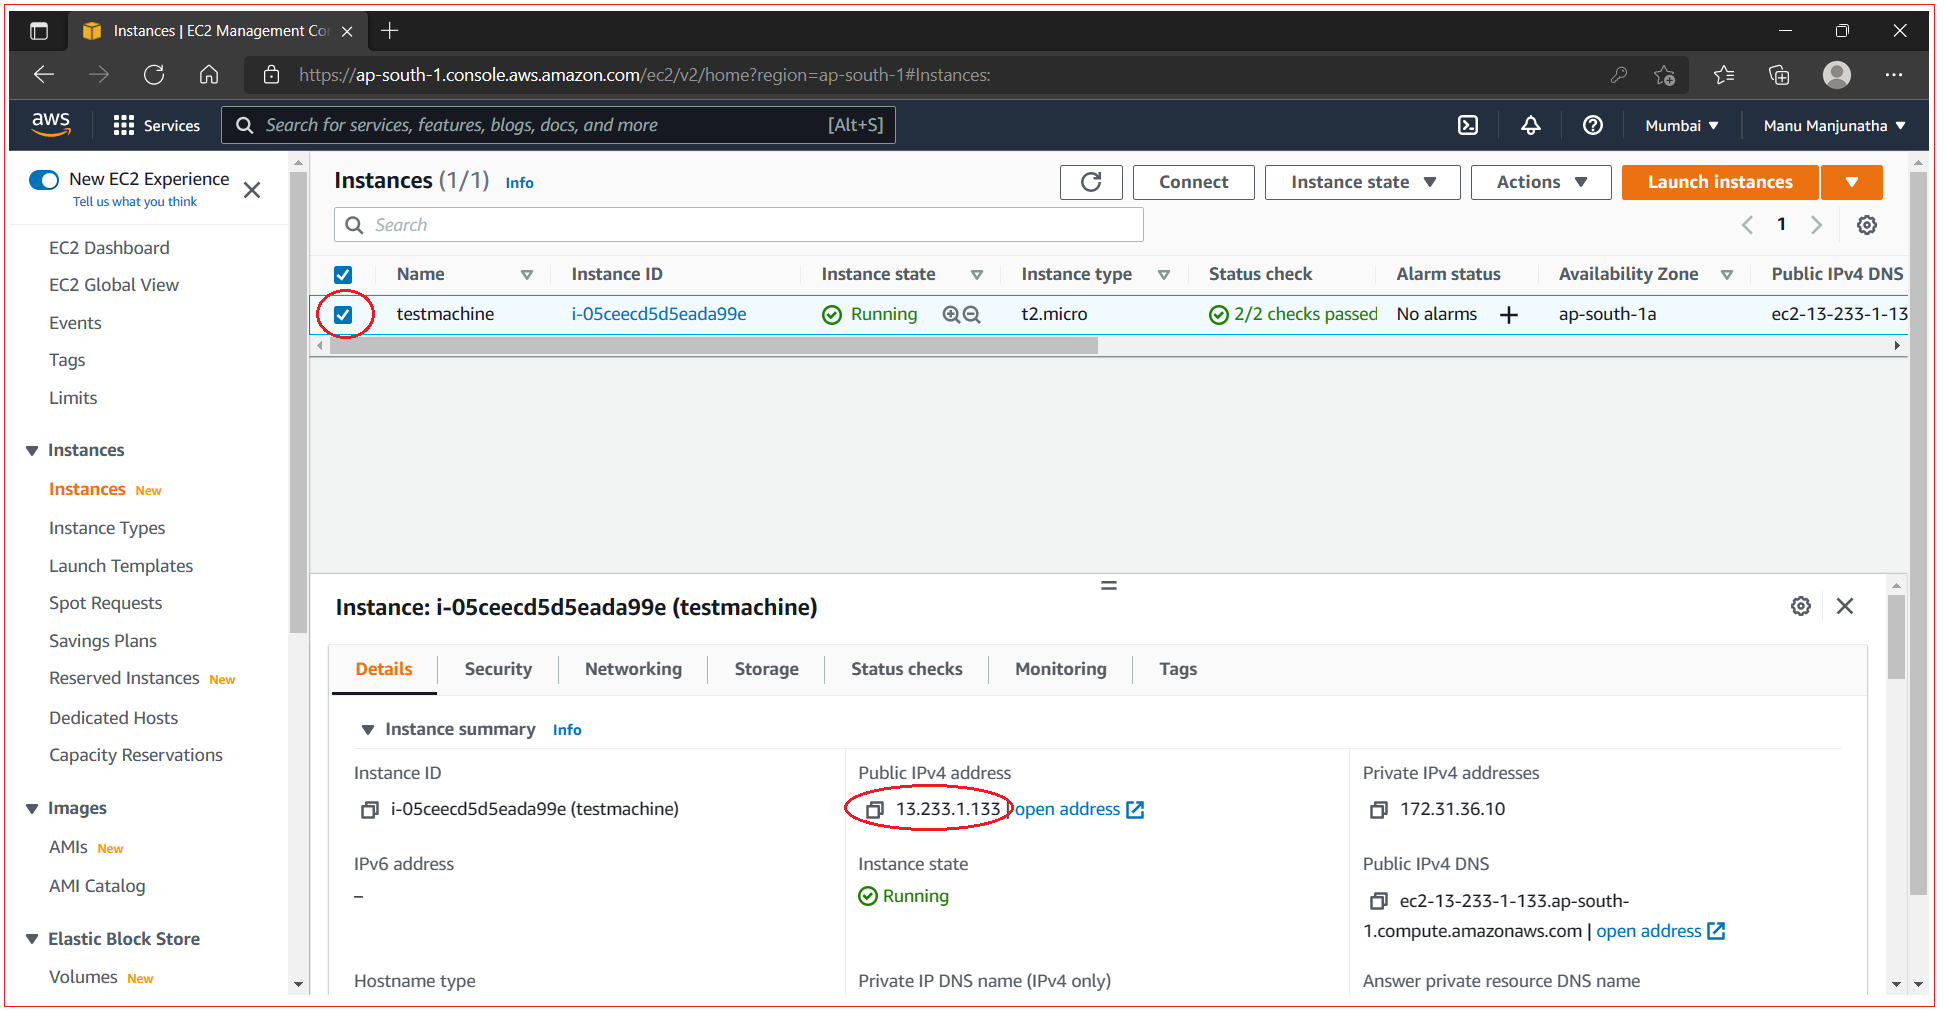The width and height of the screenshot is (1945, 1011).
Task: Focus the AWS services search box
Action: pos(558,125)
